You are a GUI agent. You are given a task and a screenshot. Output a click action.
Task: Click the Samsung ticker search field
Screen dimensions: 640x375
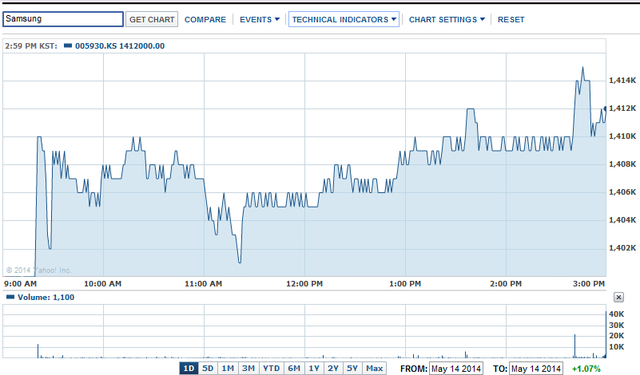click(63, 19)
